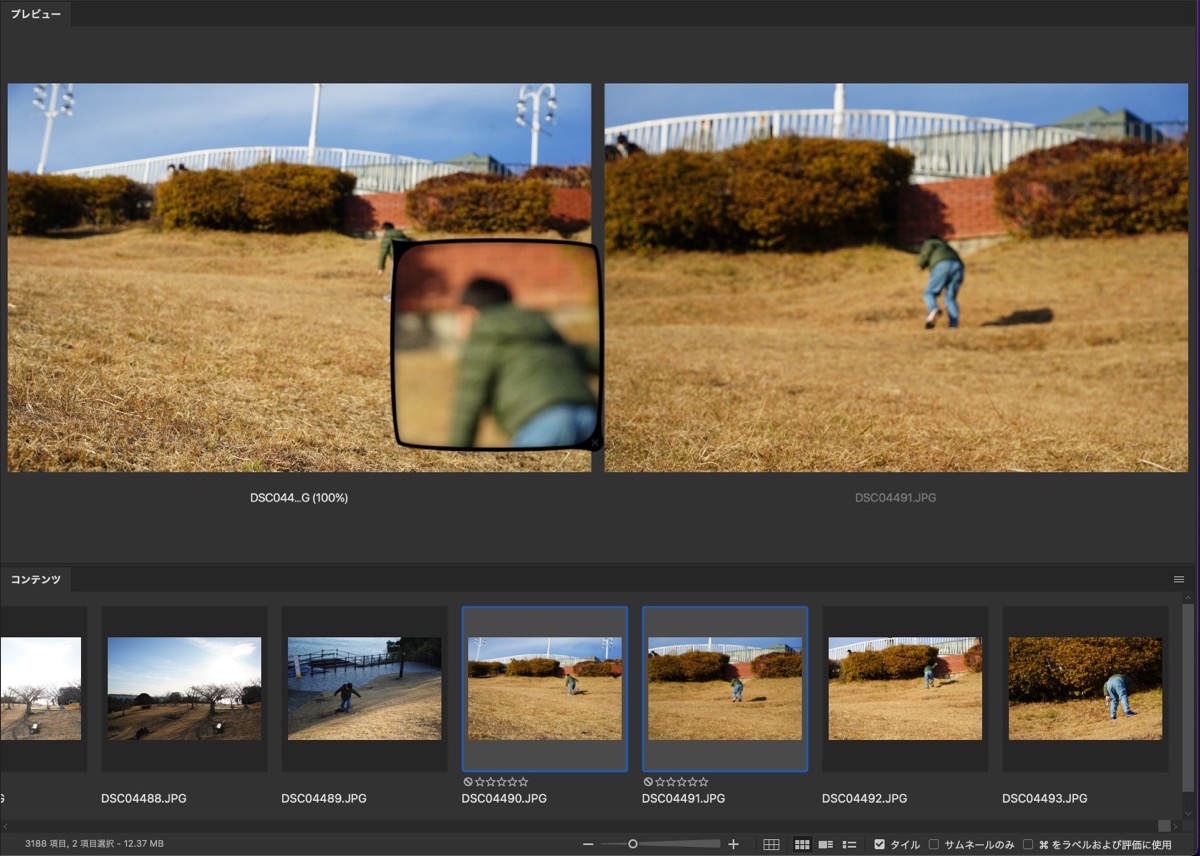The image size is (1200, 856).
Task: Select the コンテンツ panel tab
Action: click(36, 579)
